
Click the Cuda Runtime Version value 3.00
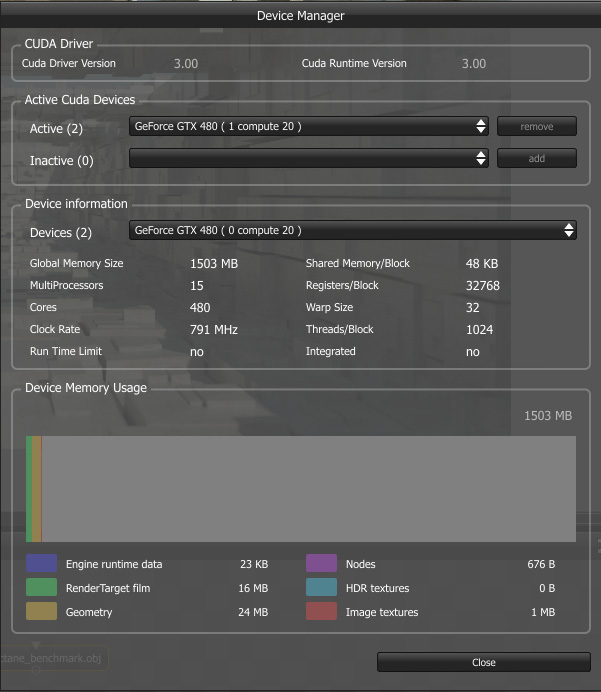(x=474, y=64)
